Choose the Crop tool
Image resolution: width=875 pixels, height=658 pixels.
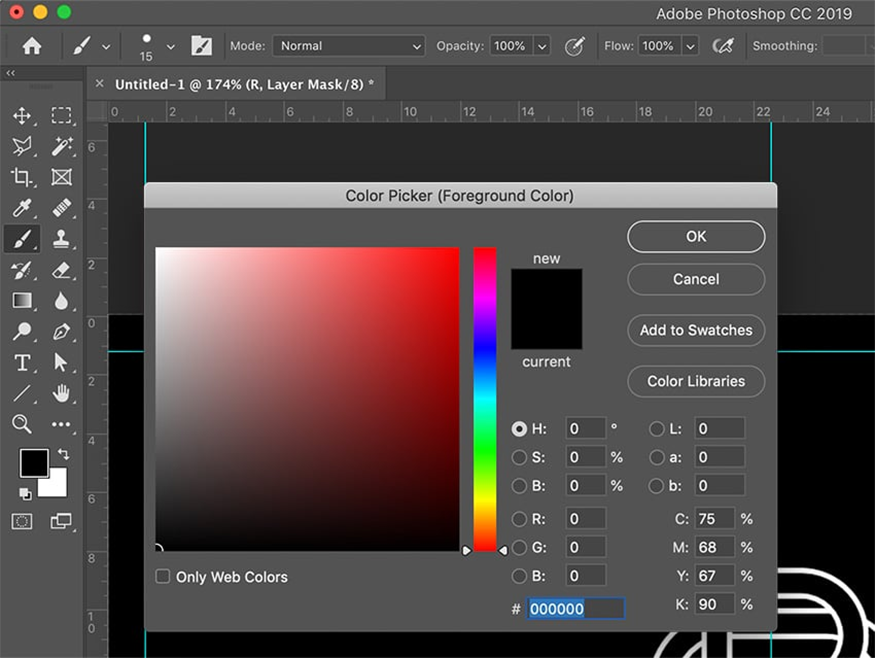[x=22, y=177]
